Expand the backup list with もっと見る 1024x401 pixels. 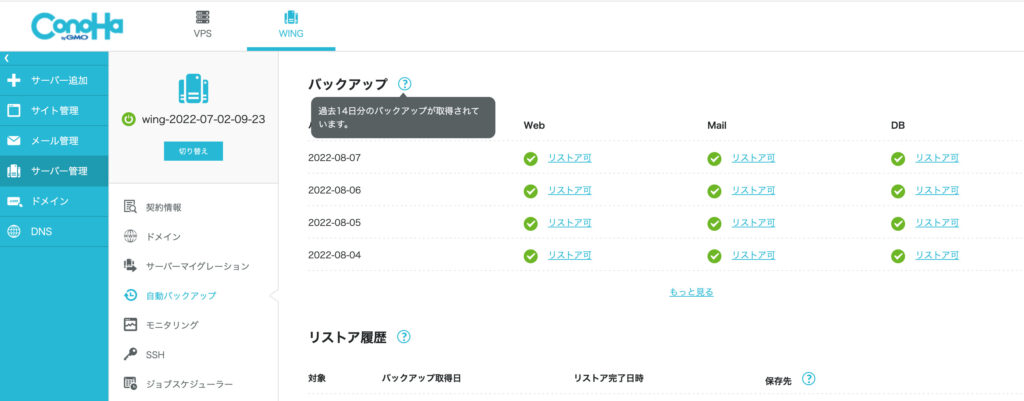point(691,292)
